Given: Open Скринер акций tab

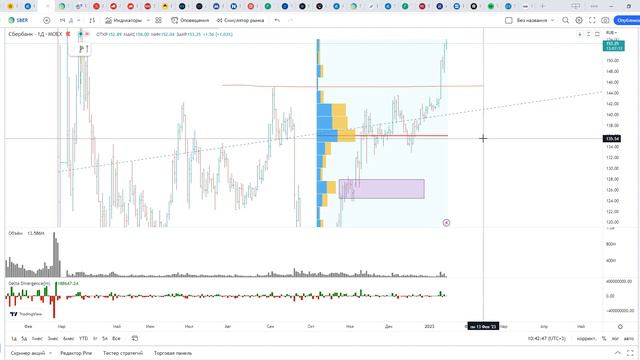Looking at the screenshot, I should (28, 353).
